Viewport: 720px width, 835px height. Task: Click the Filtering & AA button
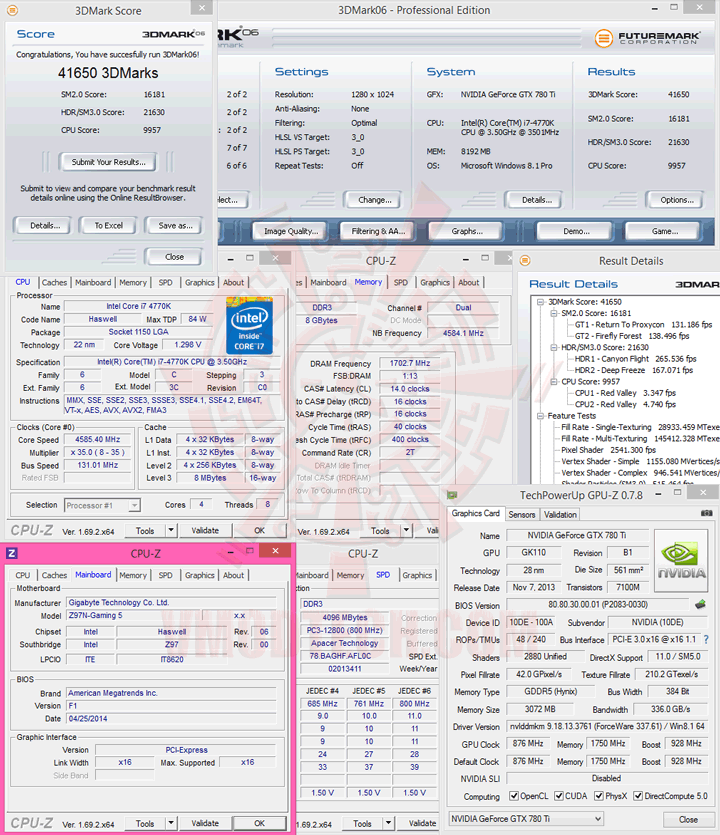[x=378, y=231]
